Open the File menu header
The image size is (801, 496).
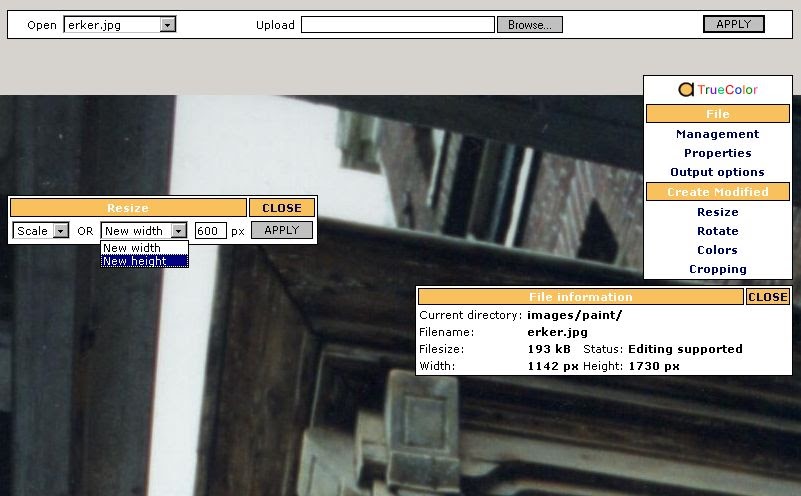tap(717, 114)
